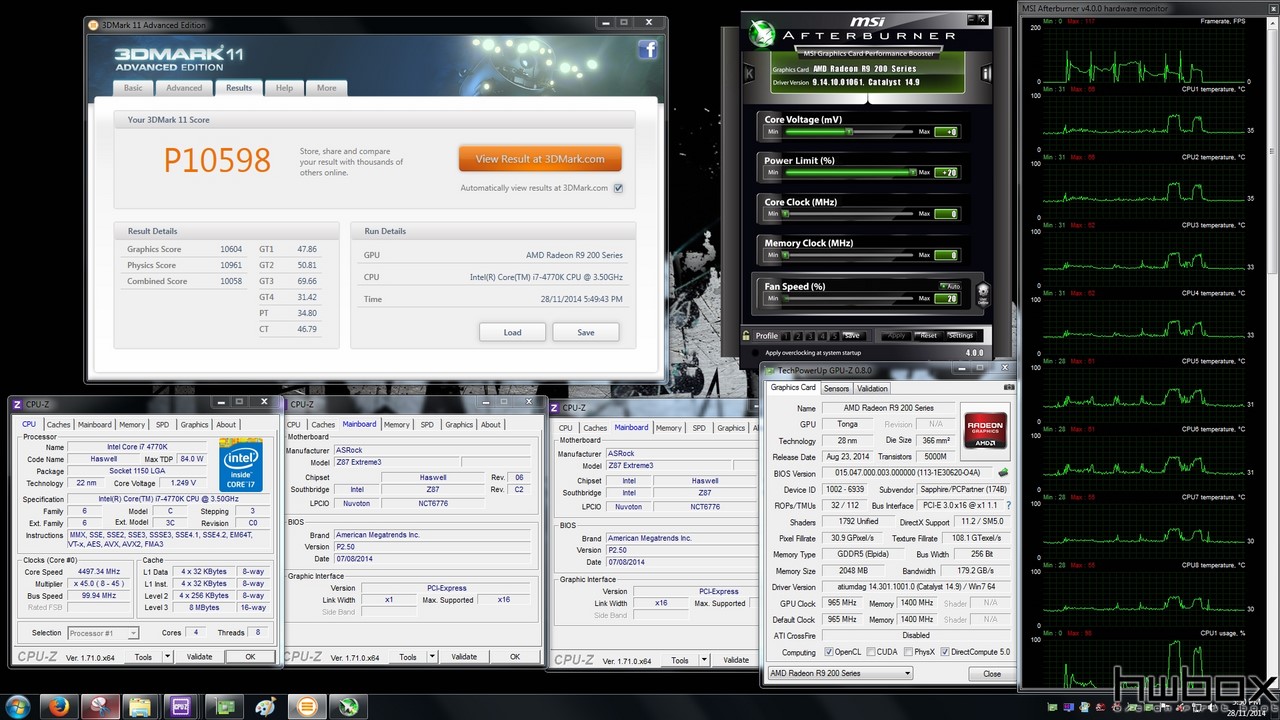Click the MSI Afterburner dragon logo
Viewport: 1280px width, 720px height.
762,33
